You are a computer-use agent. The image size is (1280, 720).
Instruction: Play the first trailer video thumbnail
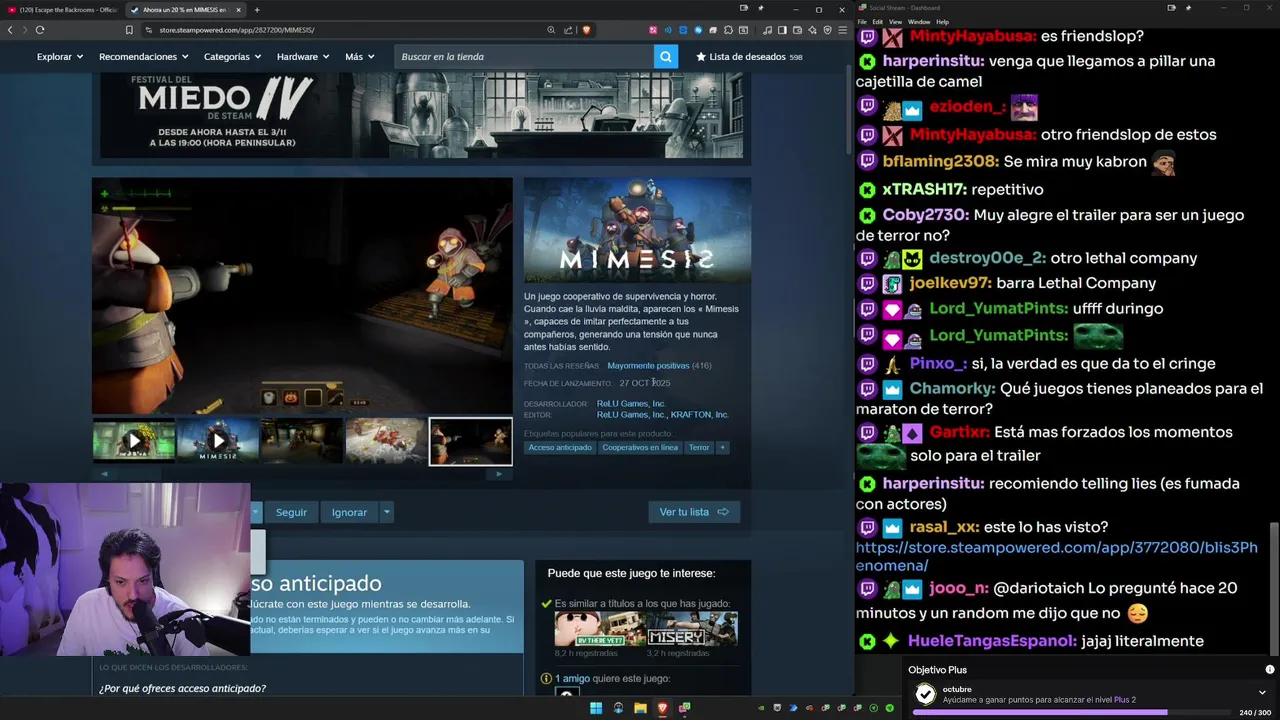tap(134, 441)
